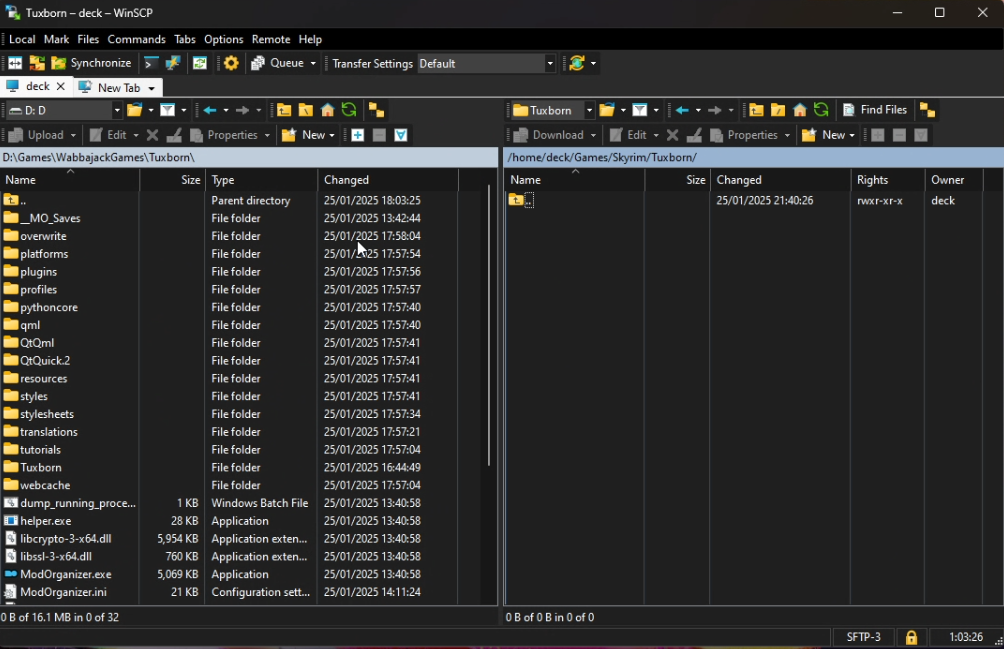Viewport: 1004px width, 649px height.
Task: Toggle the local directory tree icon
Action: 376,110
